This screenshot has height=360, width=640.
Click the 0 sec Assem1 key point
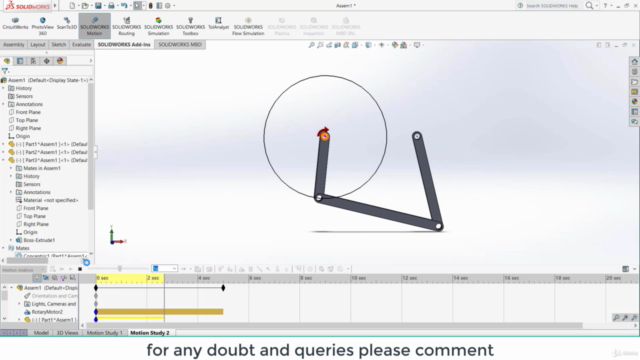96,288
